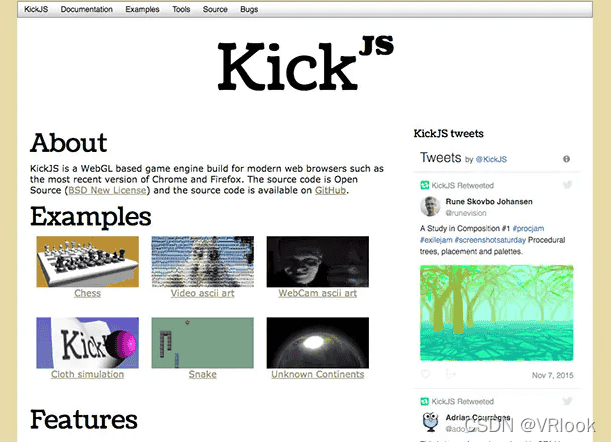The width and height of the screenshot is (611, 442).
Task: Follow the BSD New License link
Action: (x=107, y=190)
